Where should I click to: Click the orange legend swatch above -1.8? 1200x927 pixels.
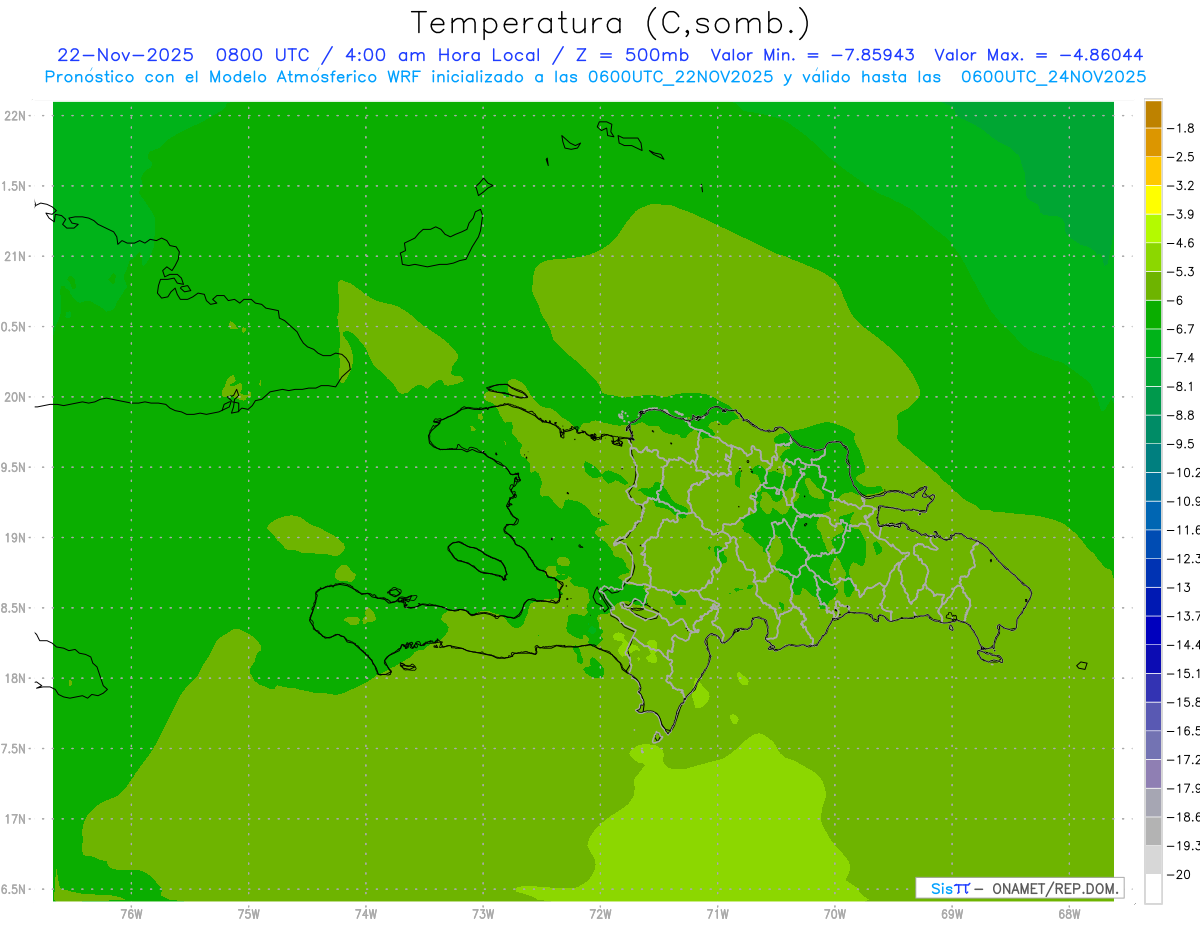click(1153, 114)
